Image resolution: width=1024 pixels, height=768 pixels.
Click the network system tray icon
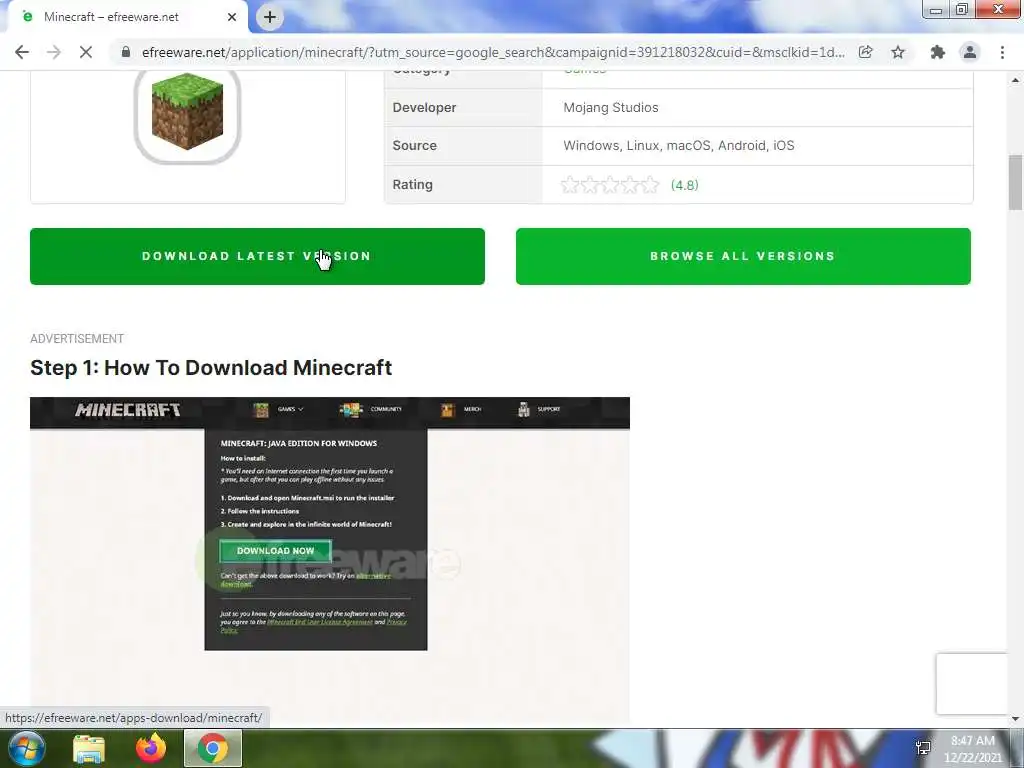923,748
